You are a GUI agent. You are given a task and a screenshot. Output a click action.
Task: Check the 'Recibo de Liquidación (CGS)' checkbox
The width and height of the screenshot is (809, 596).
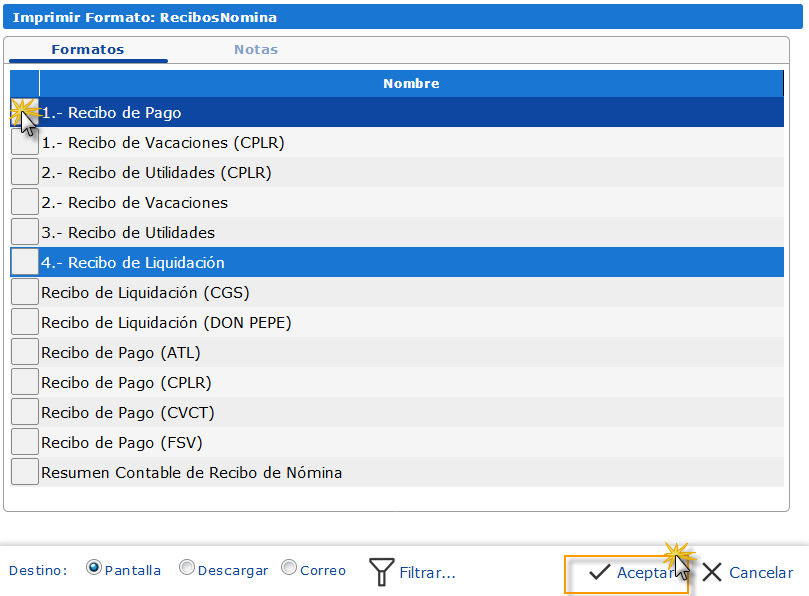coord(24,291)
